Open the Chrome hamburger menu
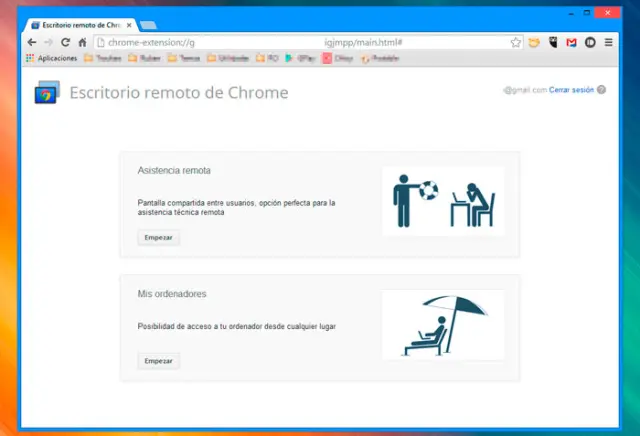Screen dimensions: 640x436 click(x=608, y=43)
